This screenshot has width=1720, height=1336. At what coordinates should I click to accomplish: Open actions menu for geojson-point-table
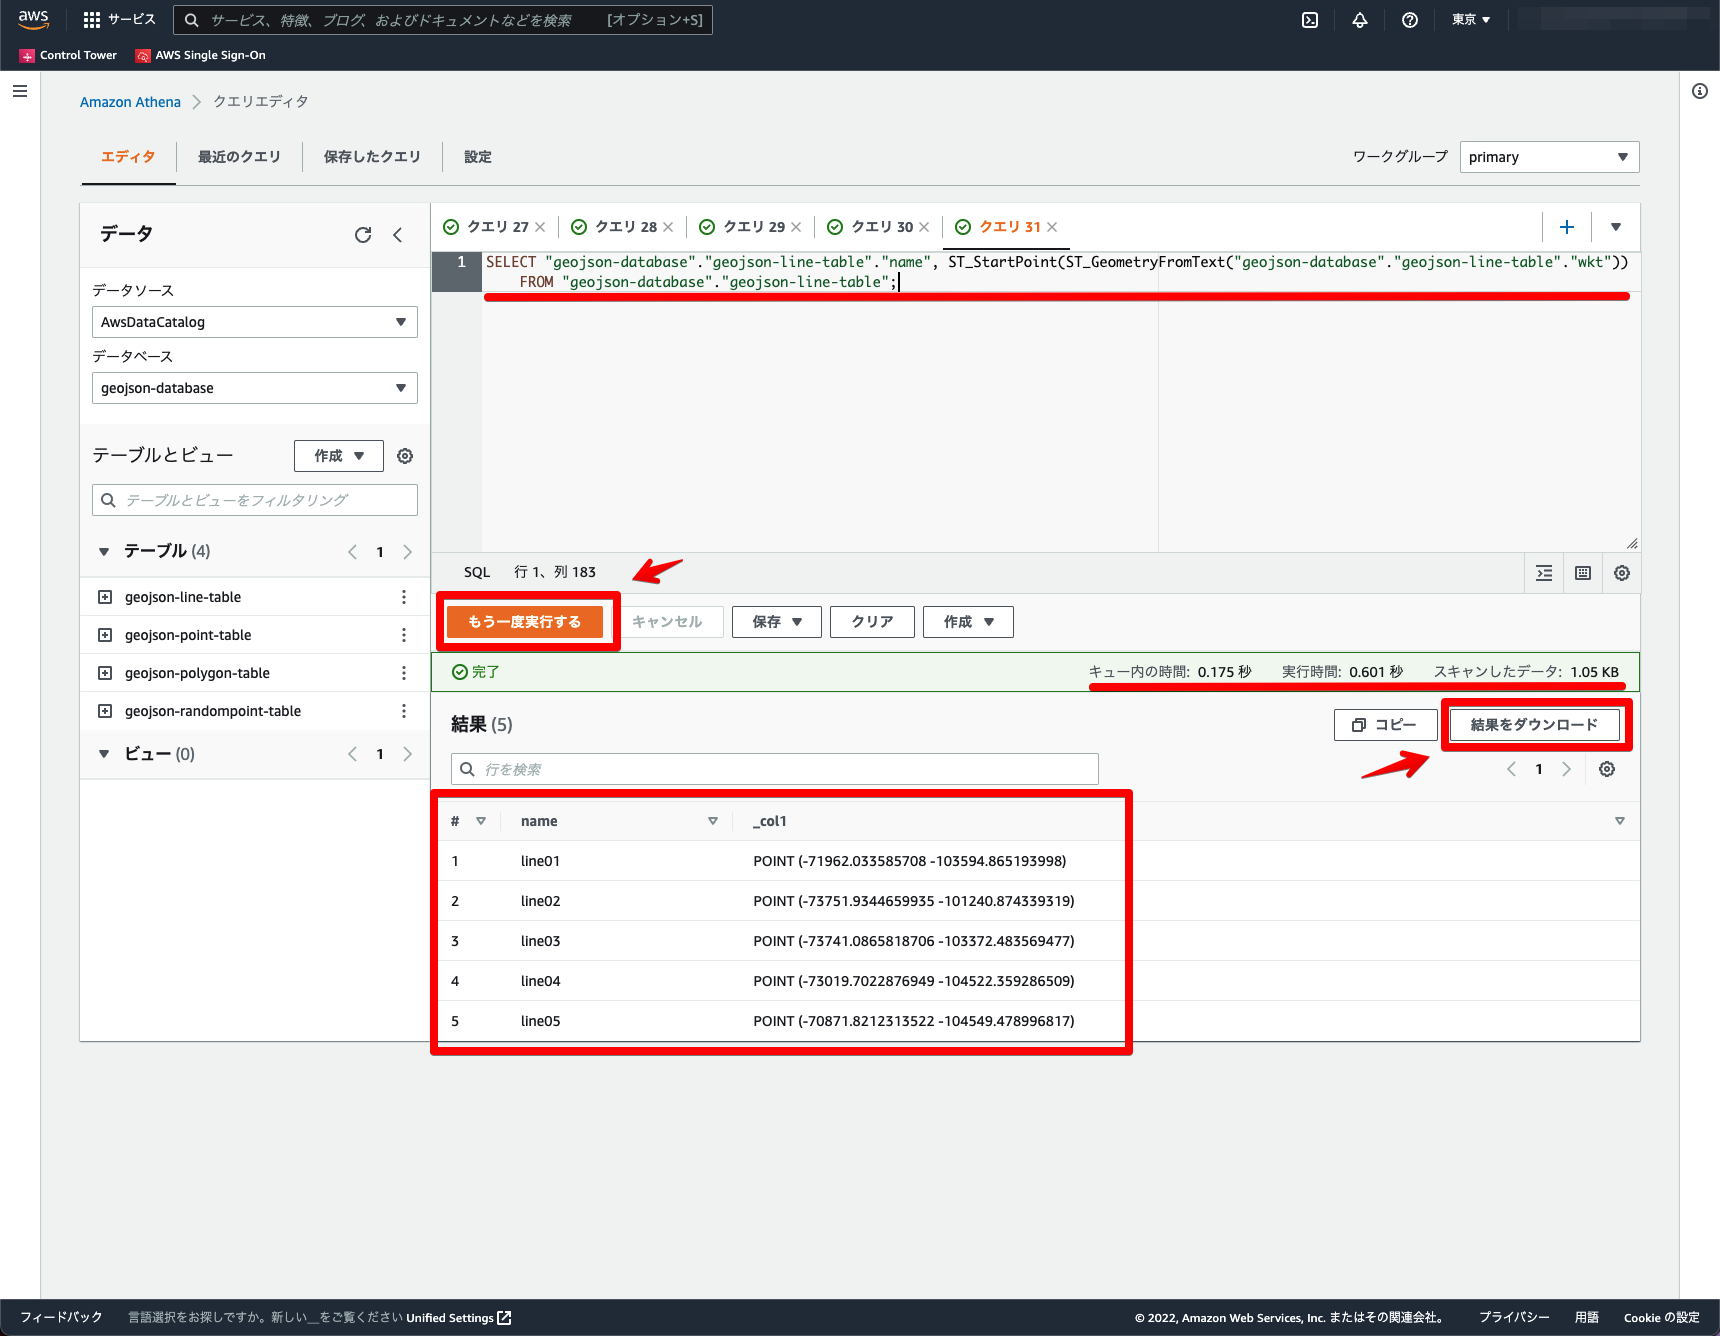pos(404,635)
